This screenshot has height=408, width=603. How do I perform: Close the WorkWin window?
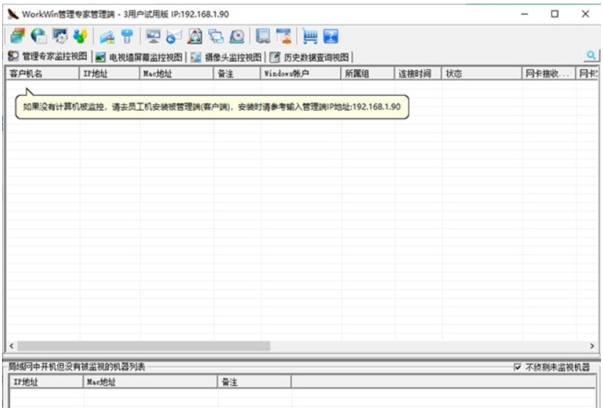585,14
